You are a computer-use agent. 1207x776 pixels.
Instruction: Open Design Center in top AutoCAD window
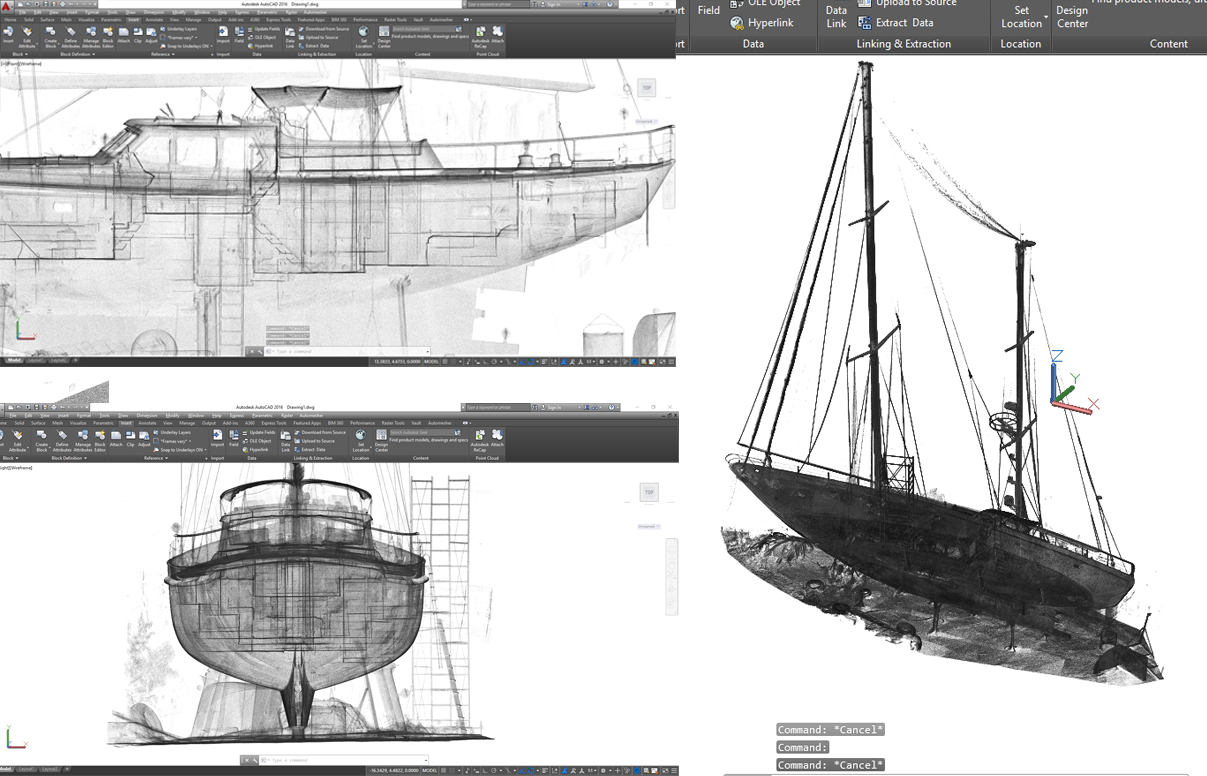pos(384,36)
